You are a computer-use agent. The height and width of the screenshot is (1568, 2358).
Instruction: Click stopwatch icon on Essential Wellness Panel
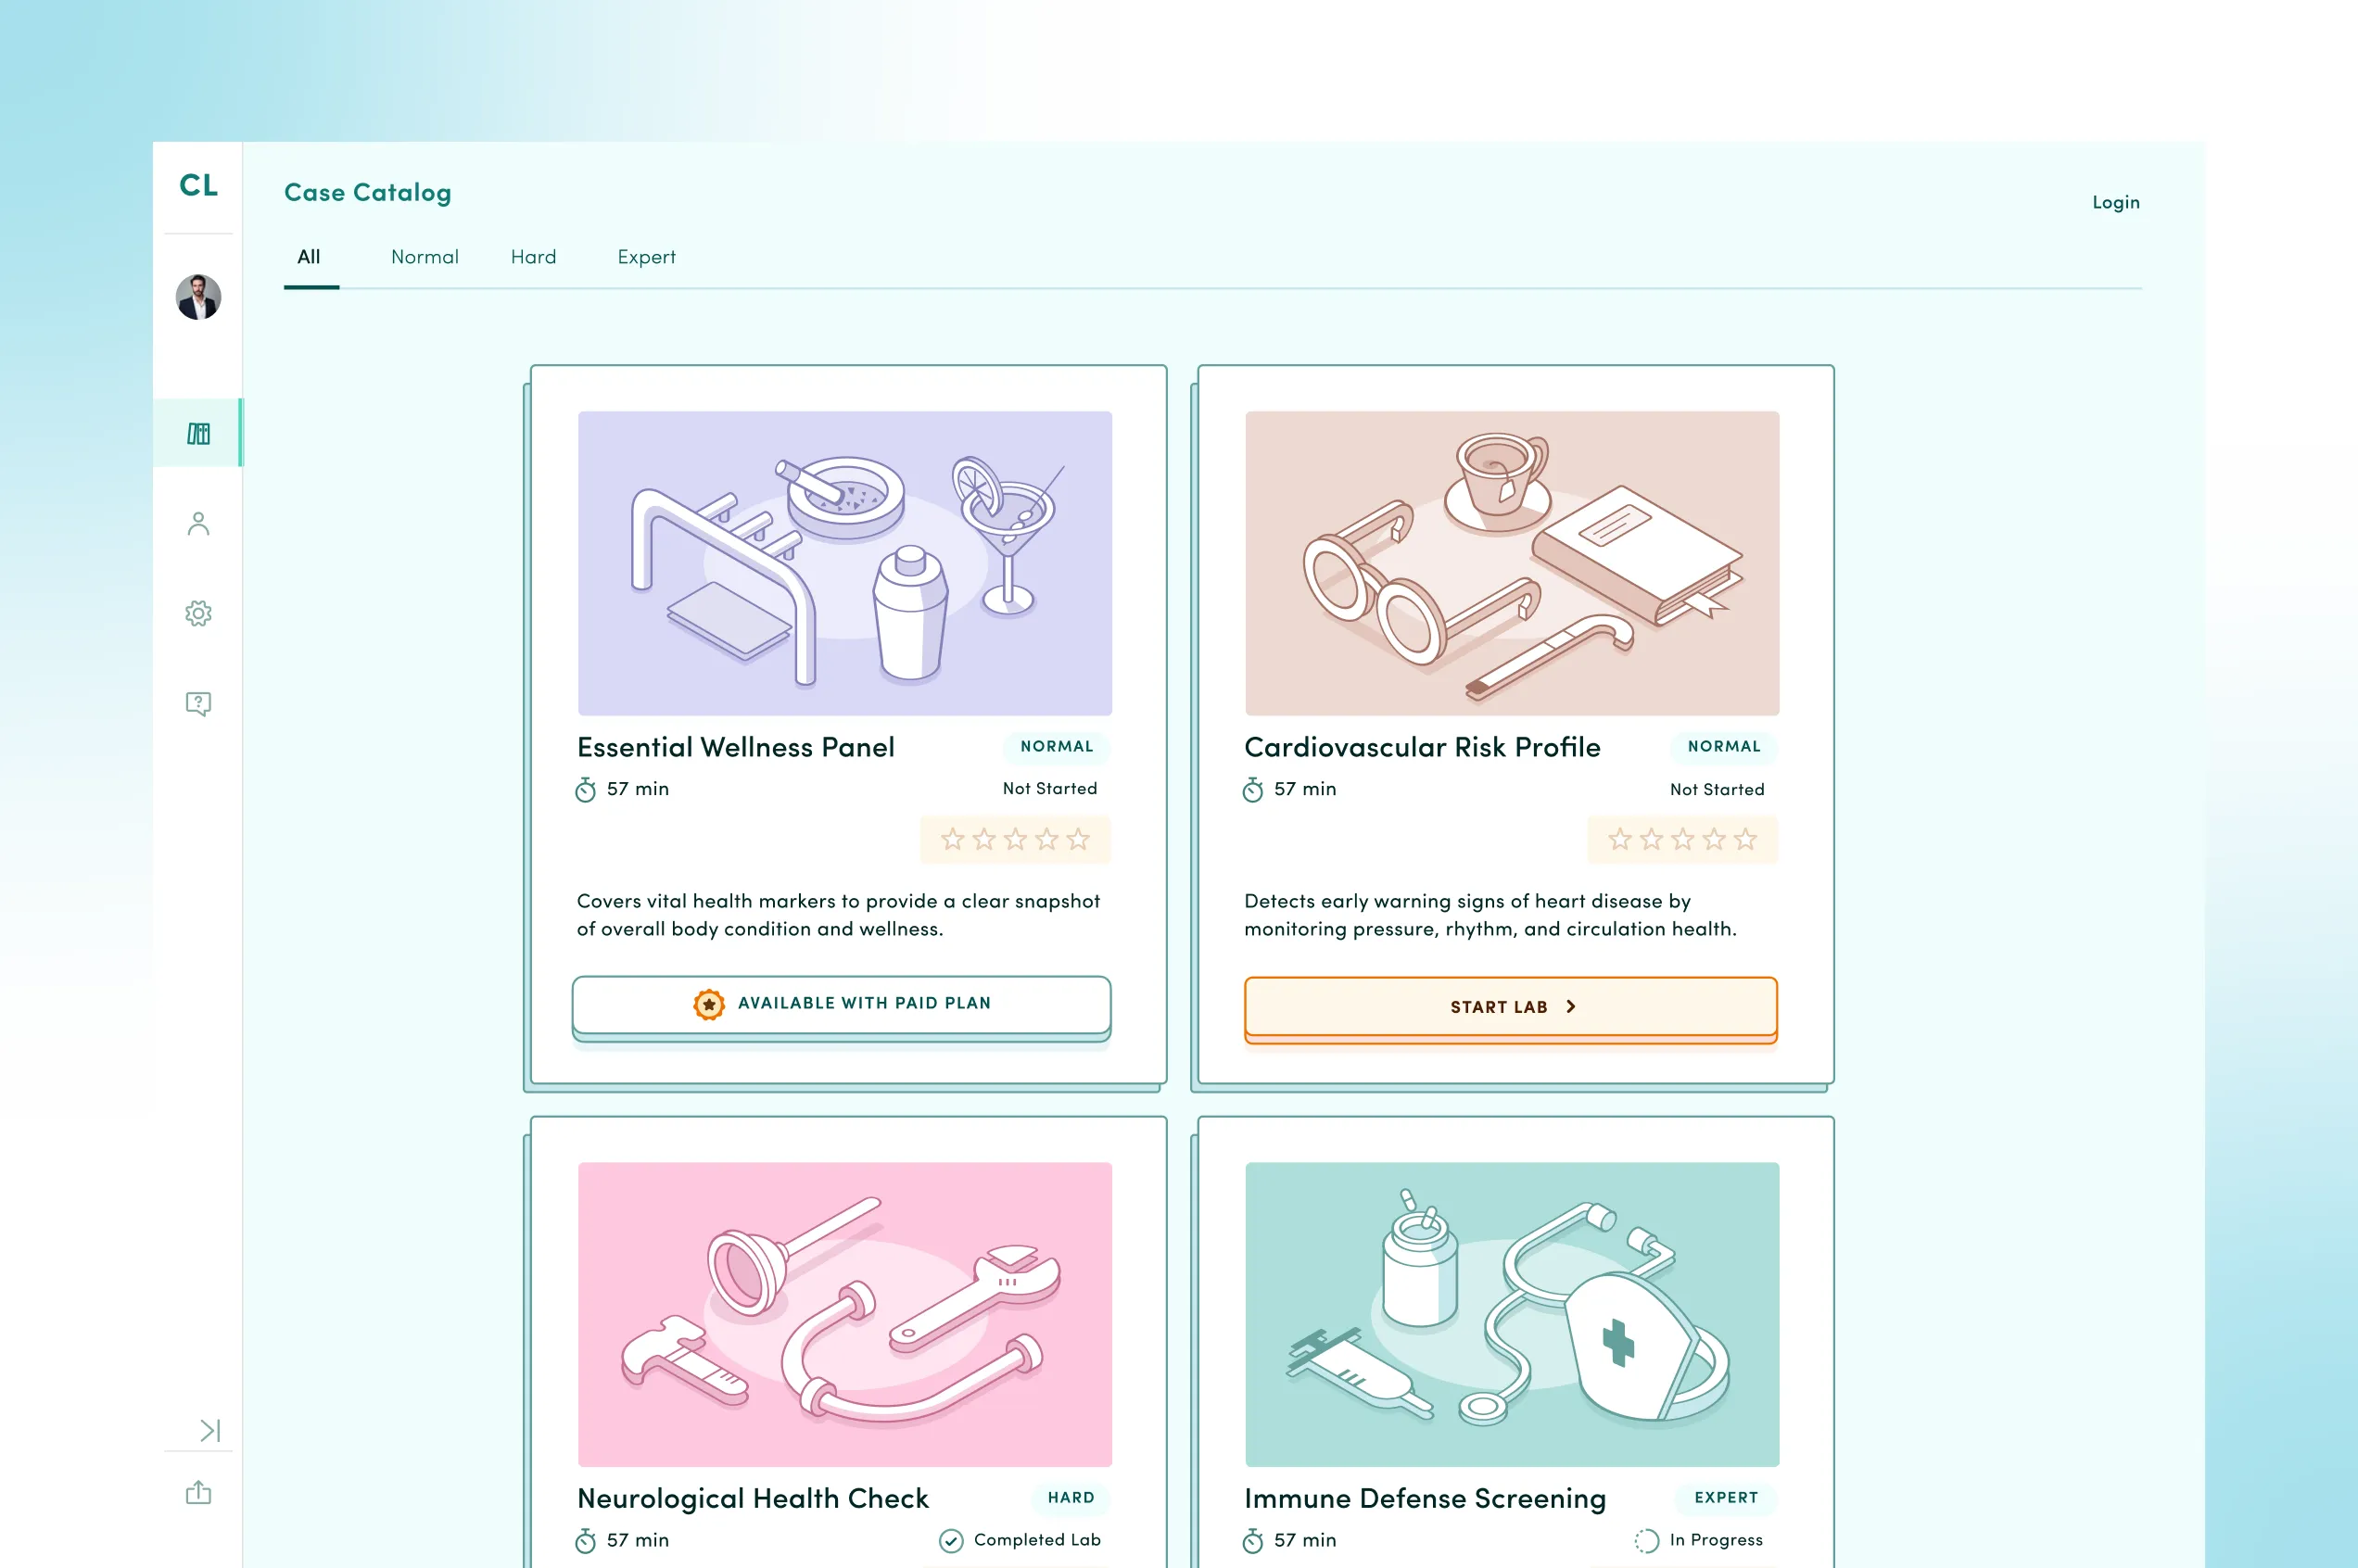click(586, 790)
